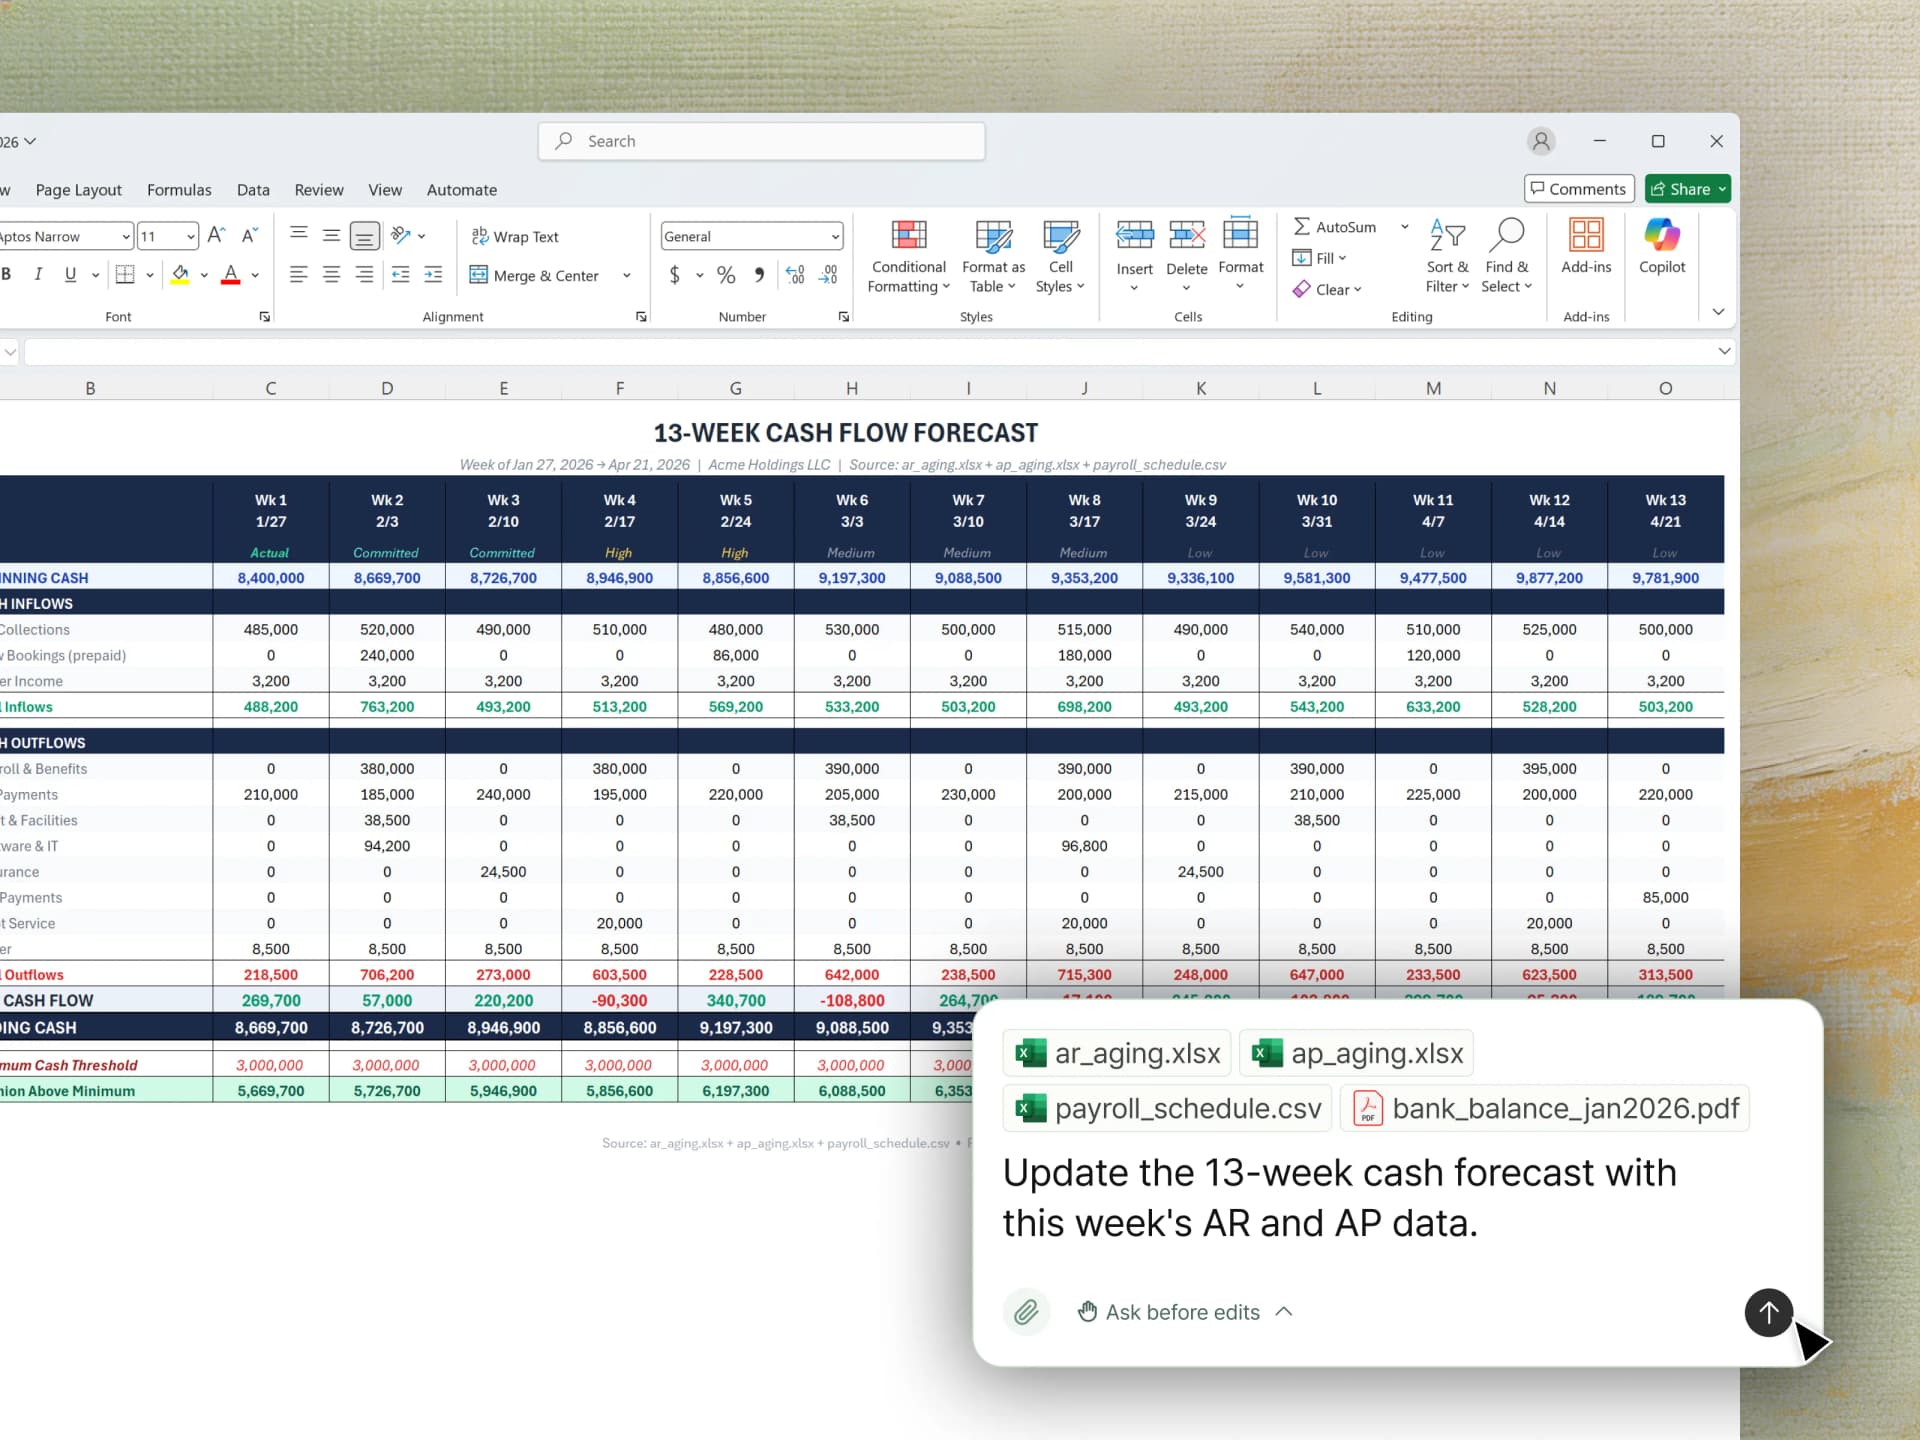This screenshot has width=1920, height=1440.
Task: Open the General number format dropdown
Action: 836,236
